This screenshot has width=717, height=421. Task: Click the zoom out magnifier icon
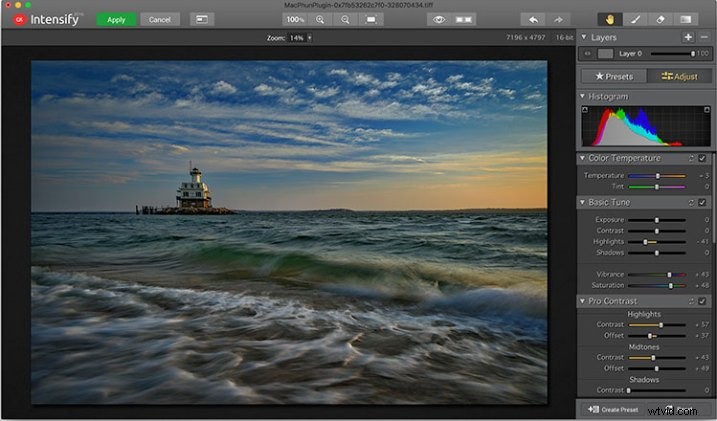345,20
